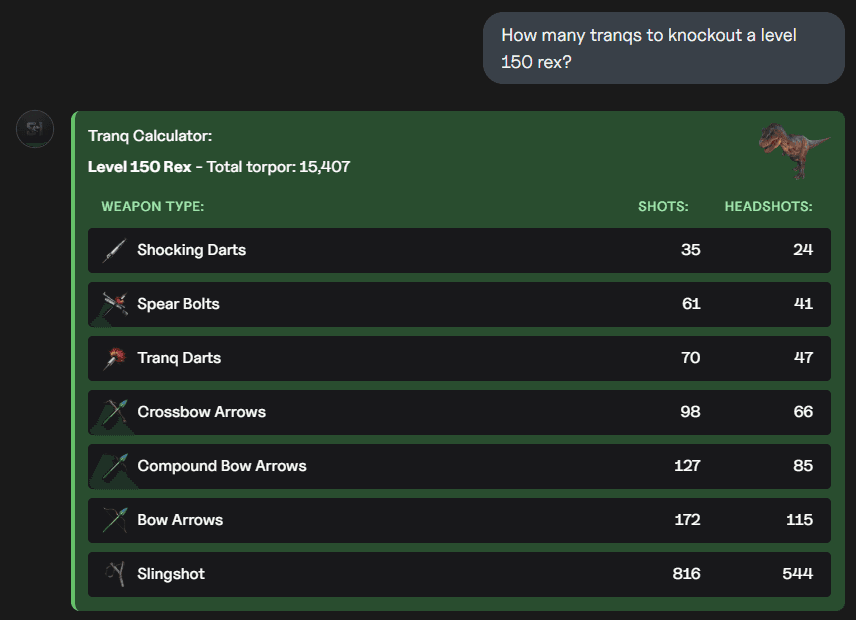Image resolution: width=856 pixels, height=620 pixels.
Task: Click the Spear Bolts harpoon icon
Action: click(115, 305)
